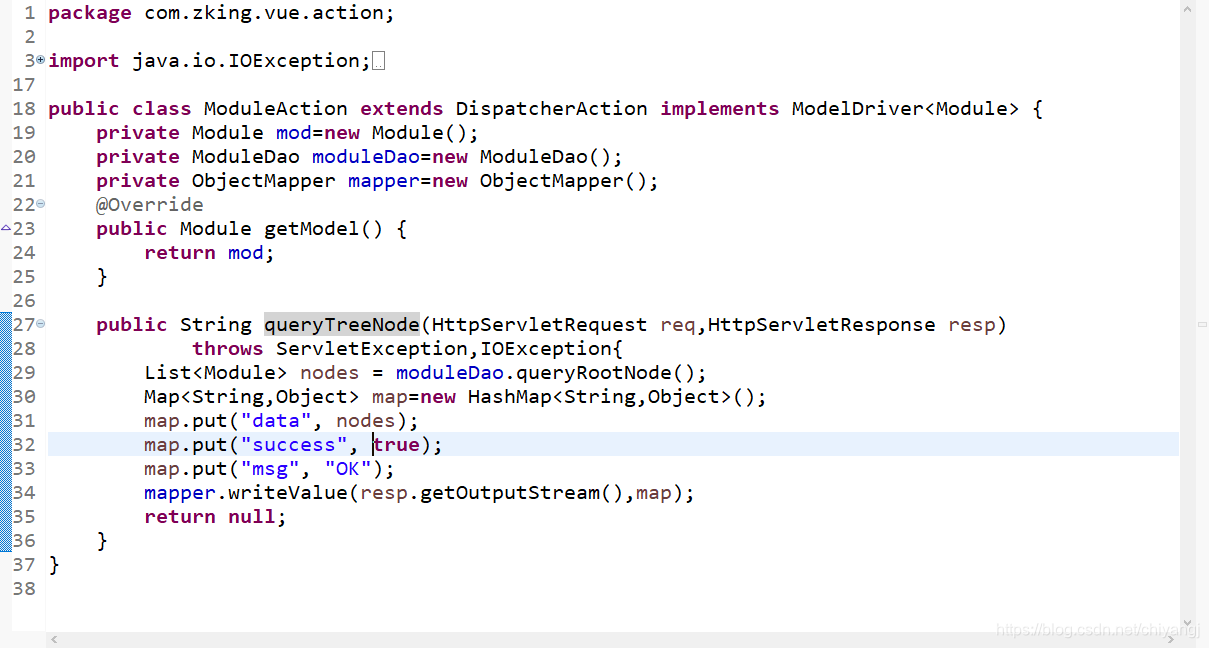
Task: Click 'return mod;' statement on line 24
Action: click(210, 253)
